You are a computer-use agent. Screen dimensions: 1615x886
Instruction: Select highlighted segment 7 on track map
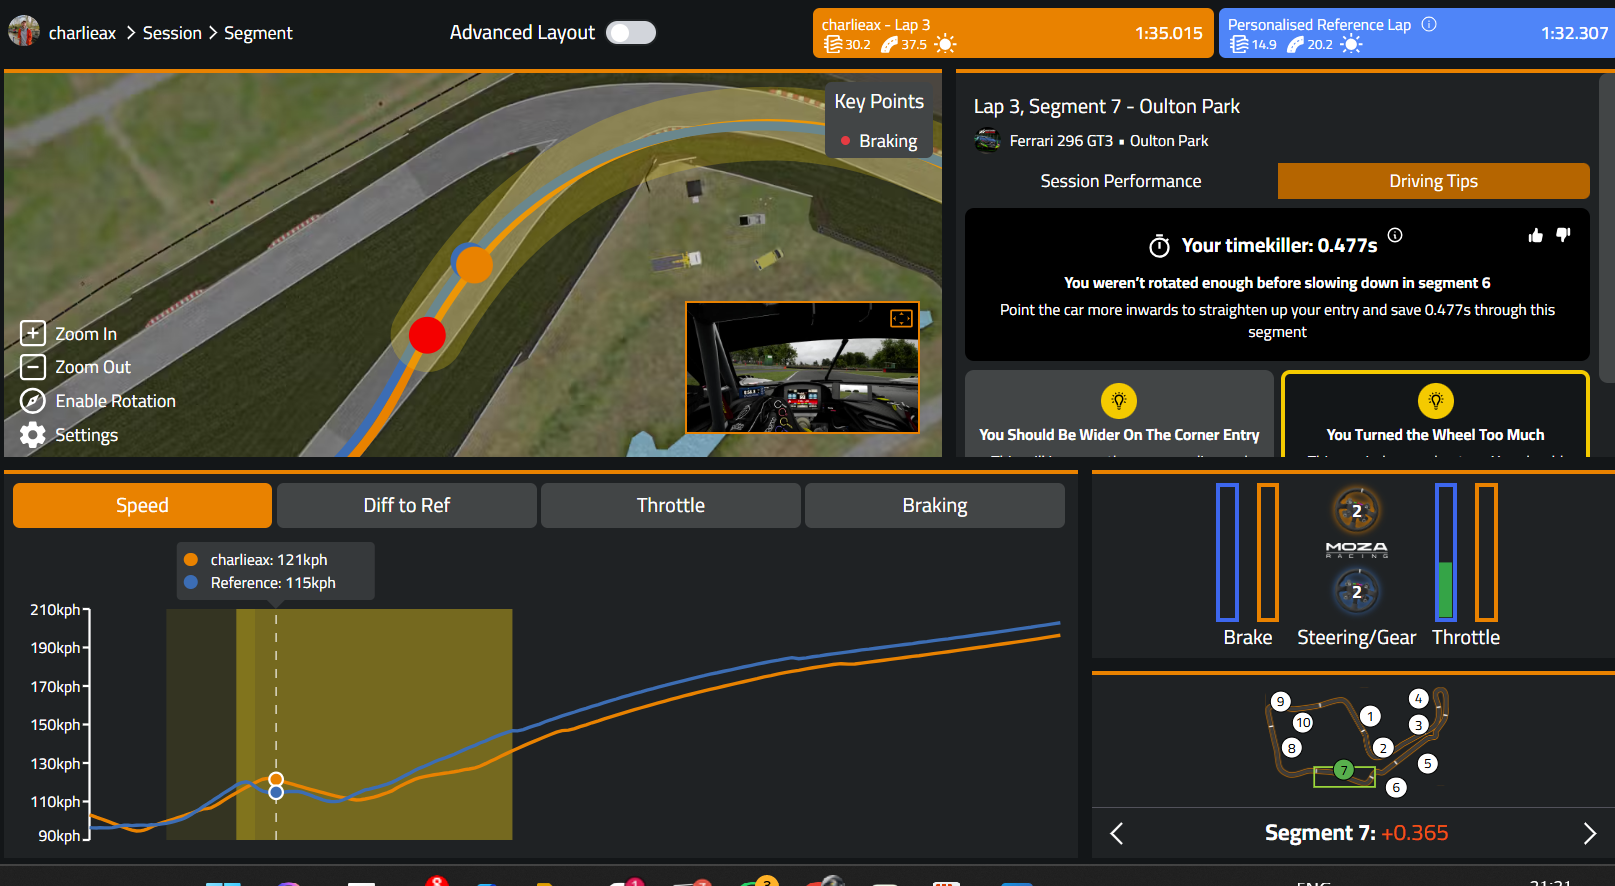click(1344, 770)
